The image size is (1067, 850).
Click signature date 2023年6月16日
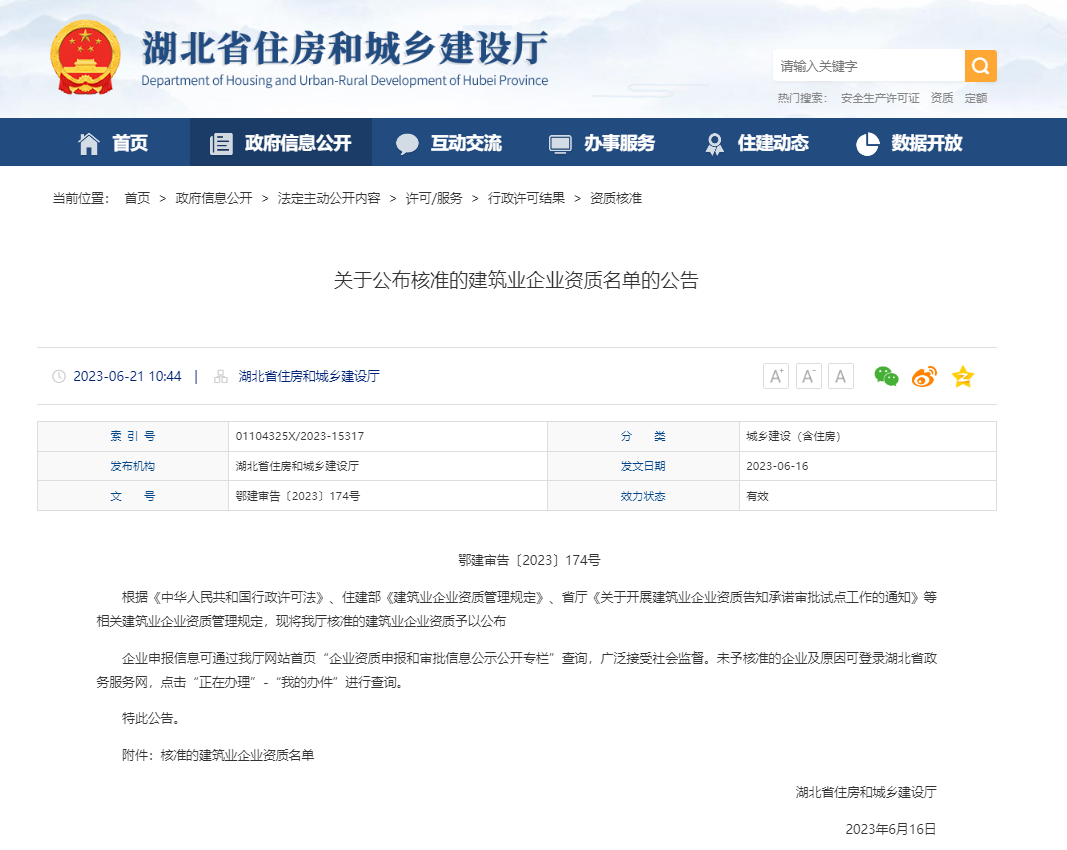coord(891,829)
